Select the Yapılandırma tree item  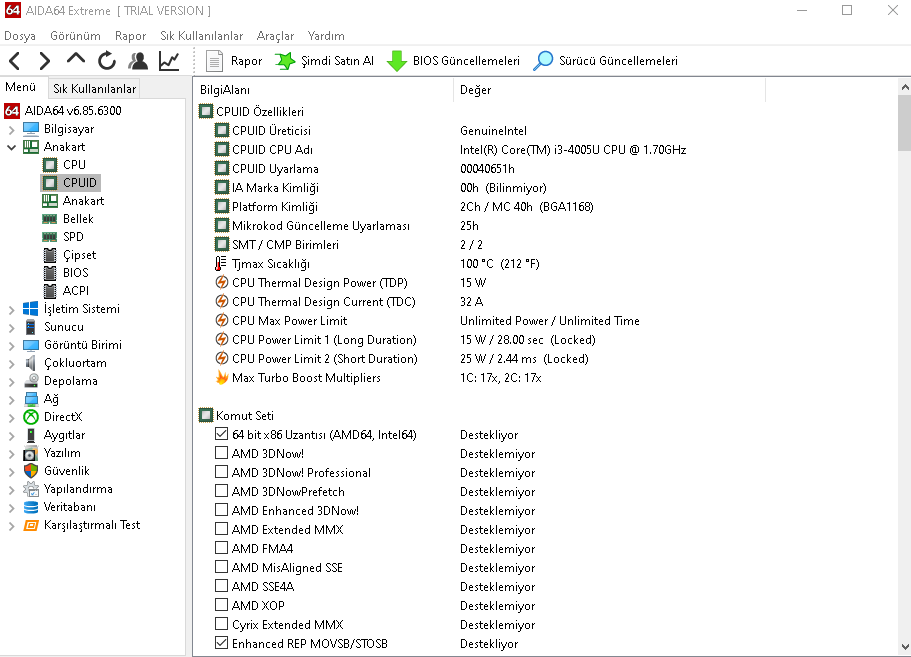pyautogui.click(x=78, y=489)
